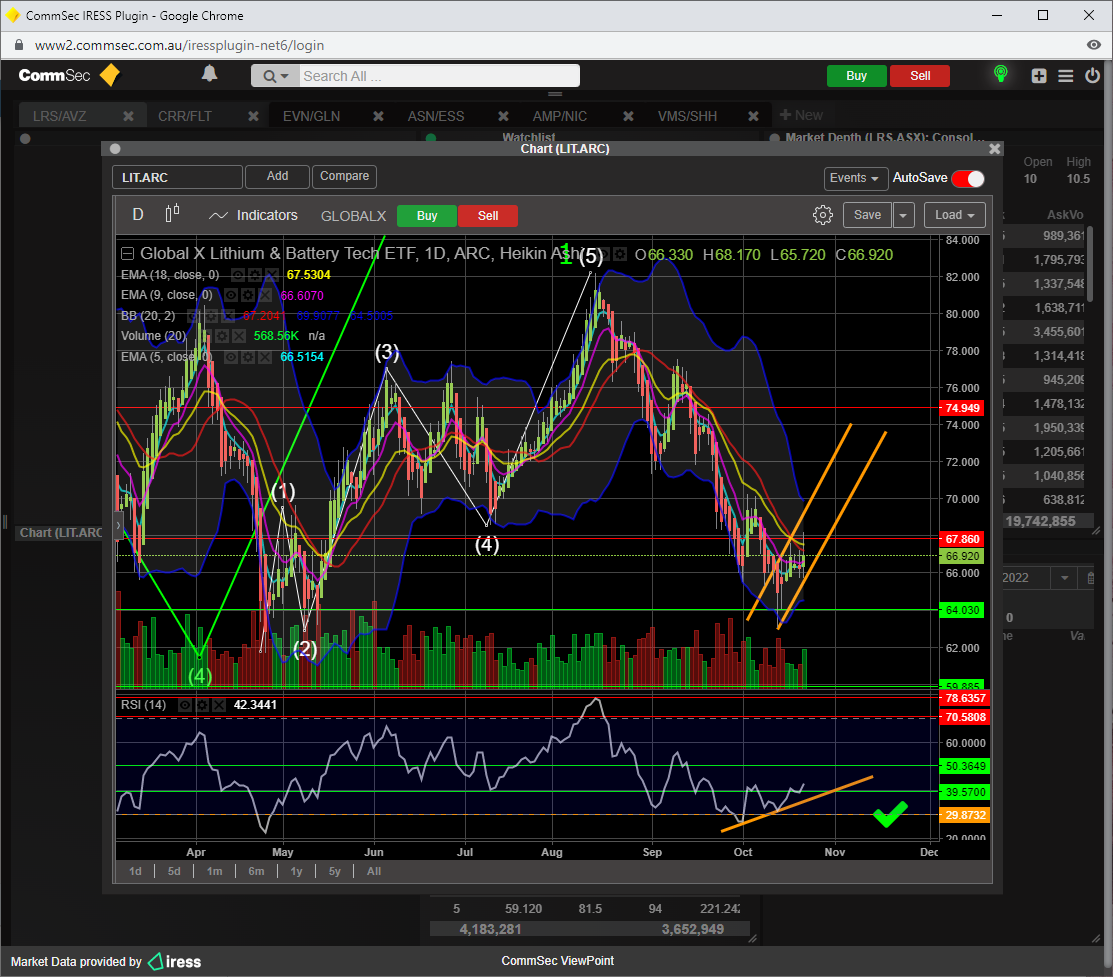Click the top bar green Buy button

tap(857, 76)
